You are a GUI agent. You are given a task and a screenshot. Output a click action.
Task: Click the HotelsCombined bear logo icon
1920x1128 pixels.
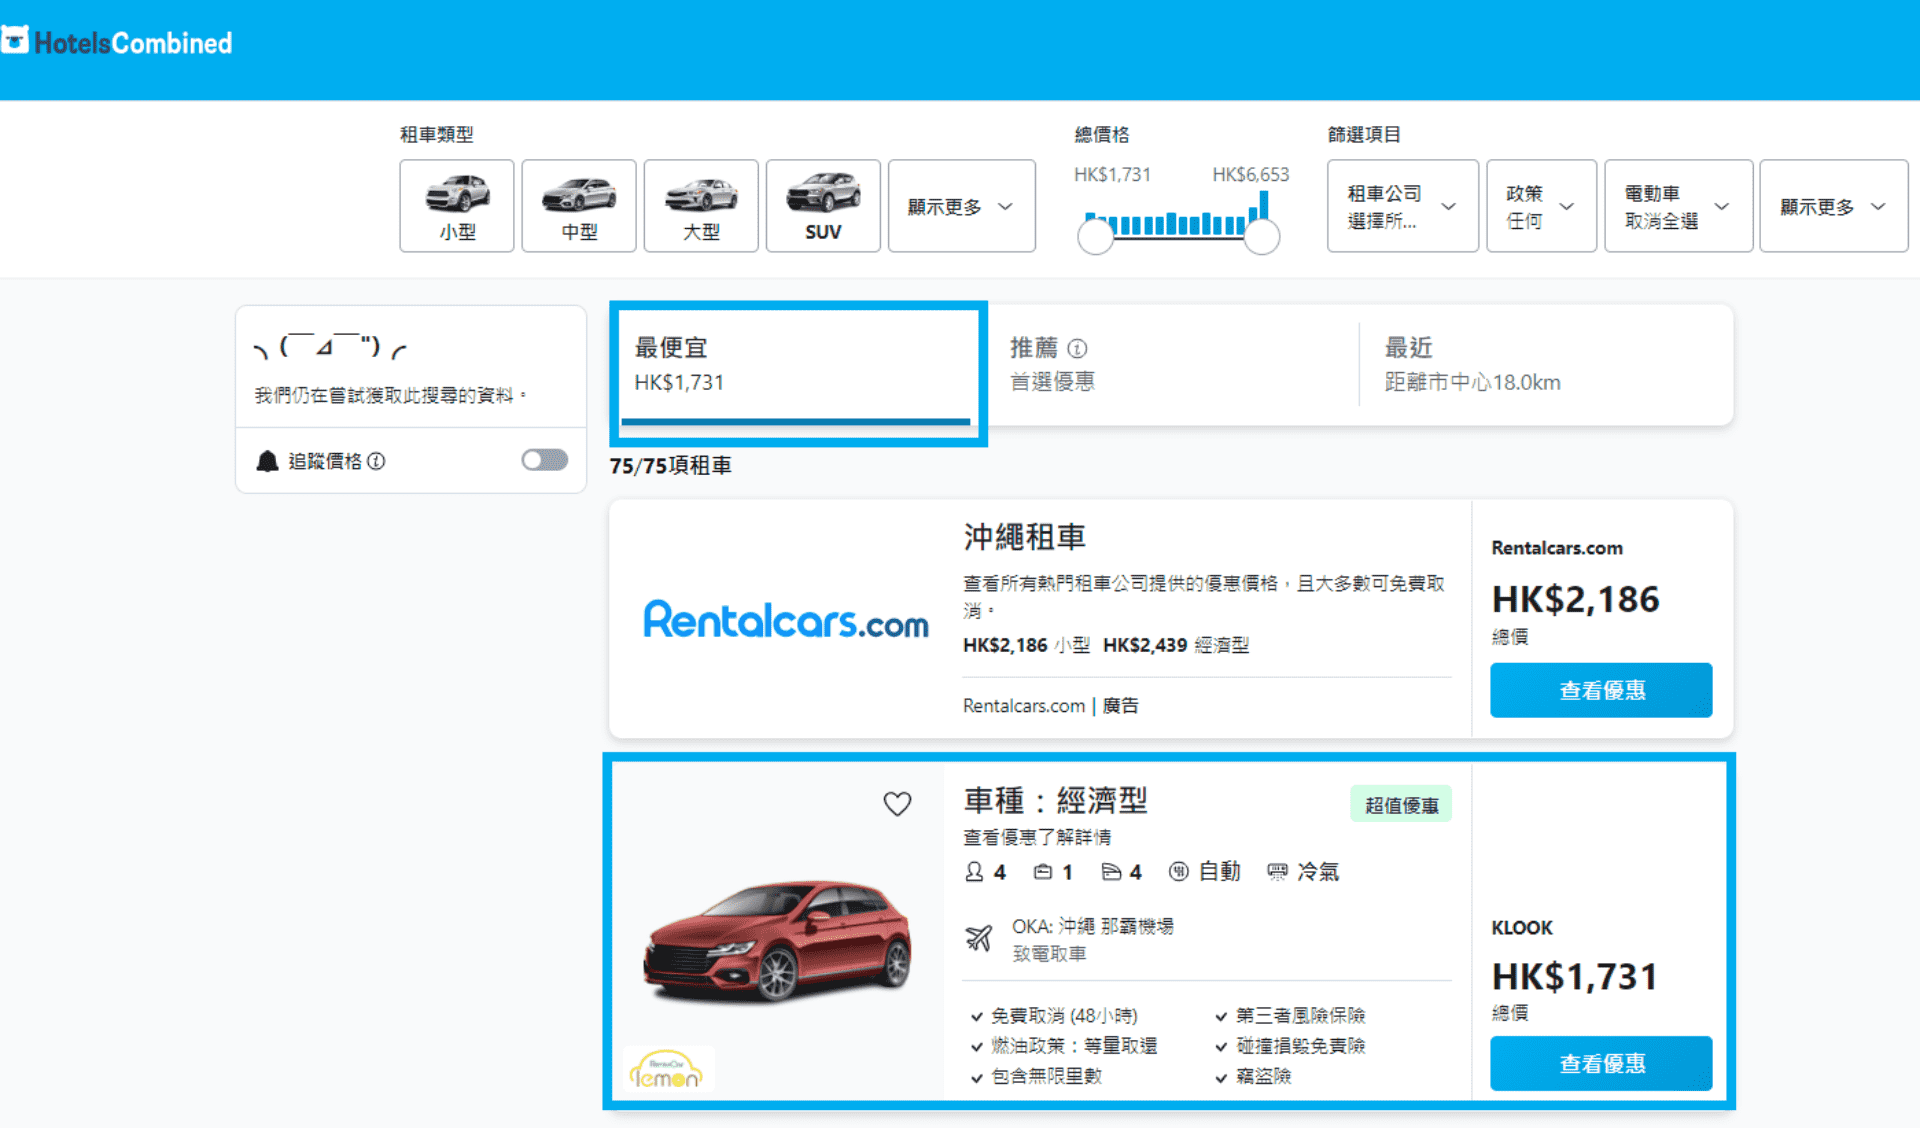[x=15, y=41]
